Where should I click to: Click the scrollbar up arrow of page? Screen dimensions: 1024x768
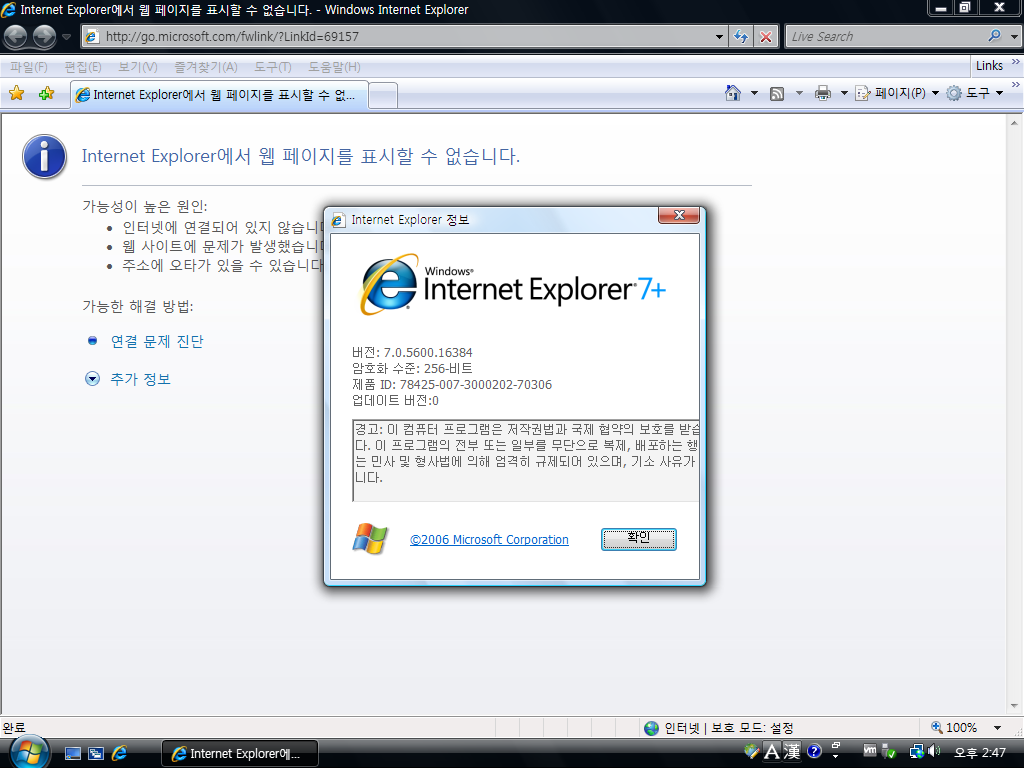[1014, 122]
